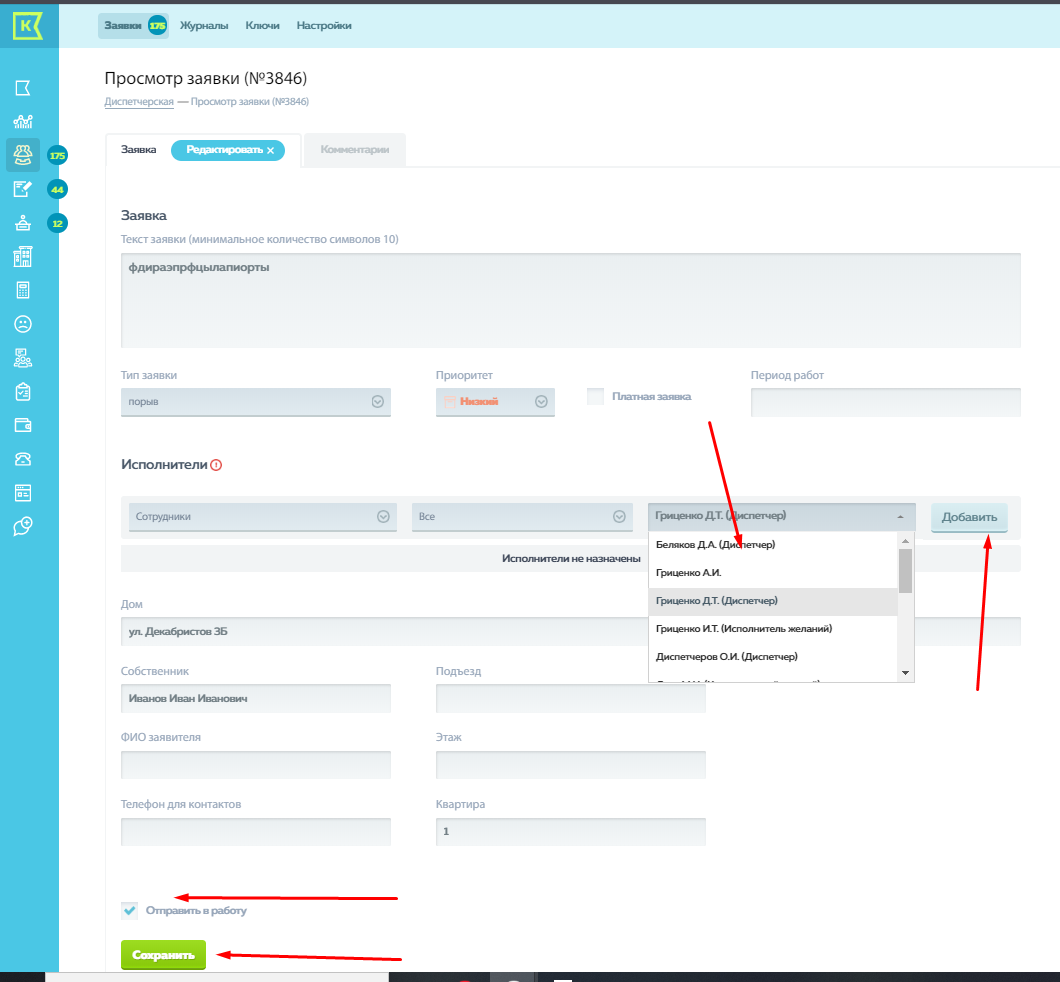Image resolution: width=1060 pixels, height=982 pixels.
Task: Click the 175 badge in Заявки menu
Action: [158, 26]
